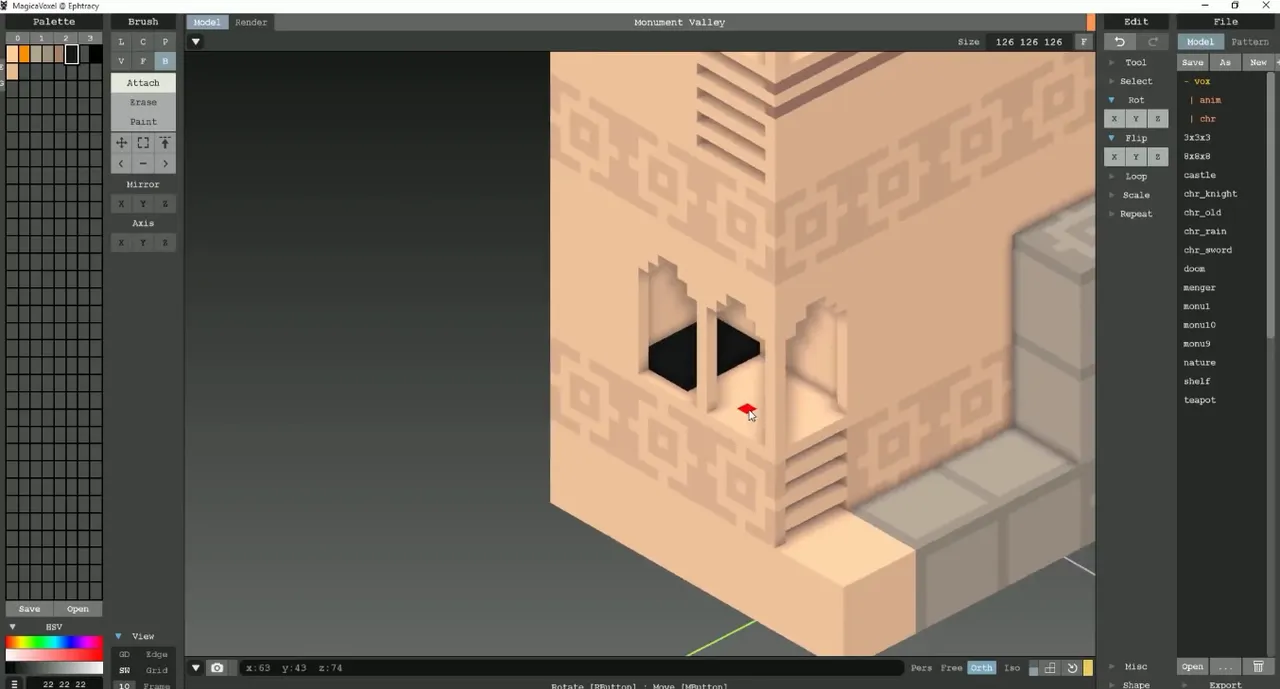The width and height of the screenshot is (1280, 689).
Task: Open the color menu icon under HSV sliders
Action: pyautogui.click(x=14, y=684)
